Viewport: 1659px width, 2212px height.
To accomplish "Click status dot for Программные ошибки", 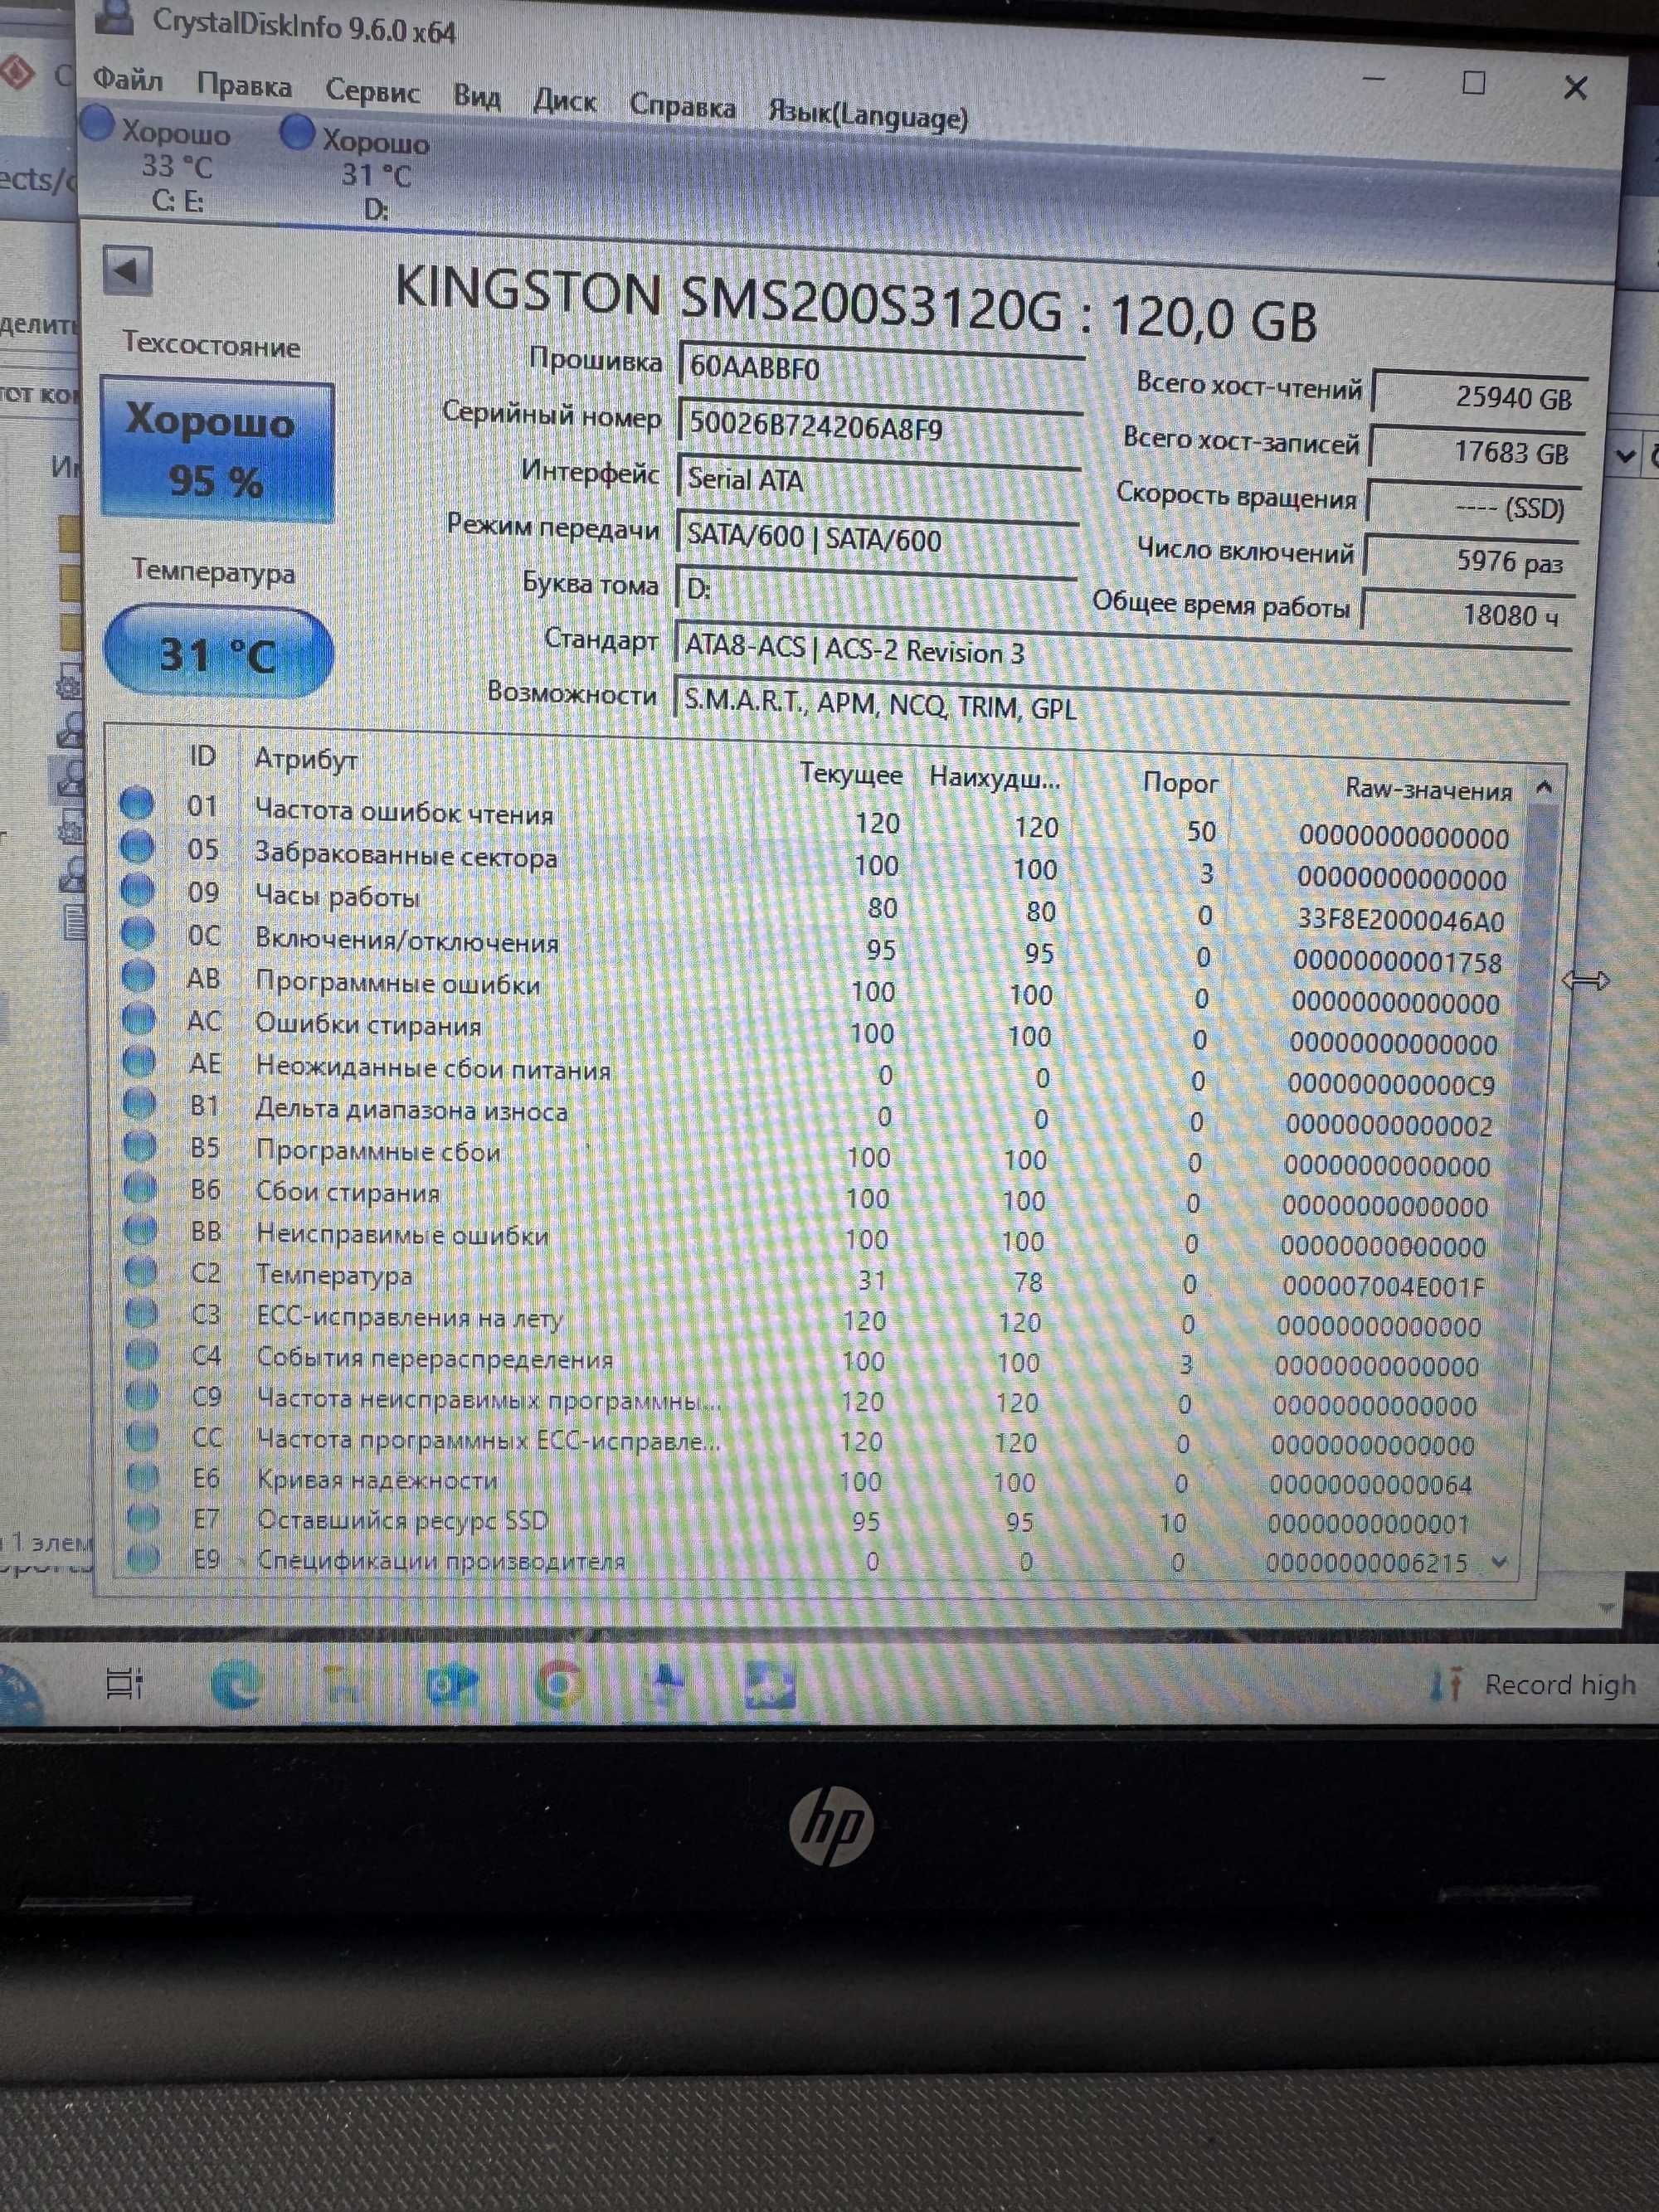I will click(138, 975).
